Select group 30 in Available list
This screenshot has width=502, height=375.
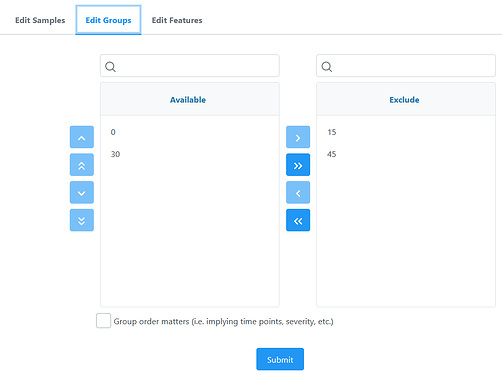[190, 154]
